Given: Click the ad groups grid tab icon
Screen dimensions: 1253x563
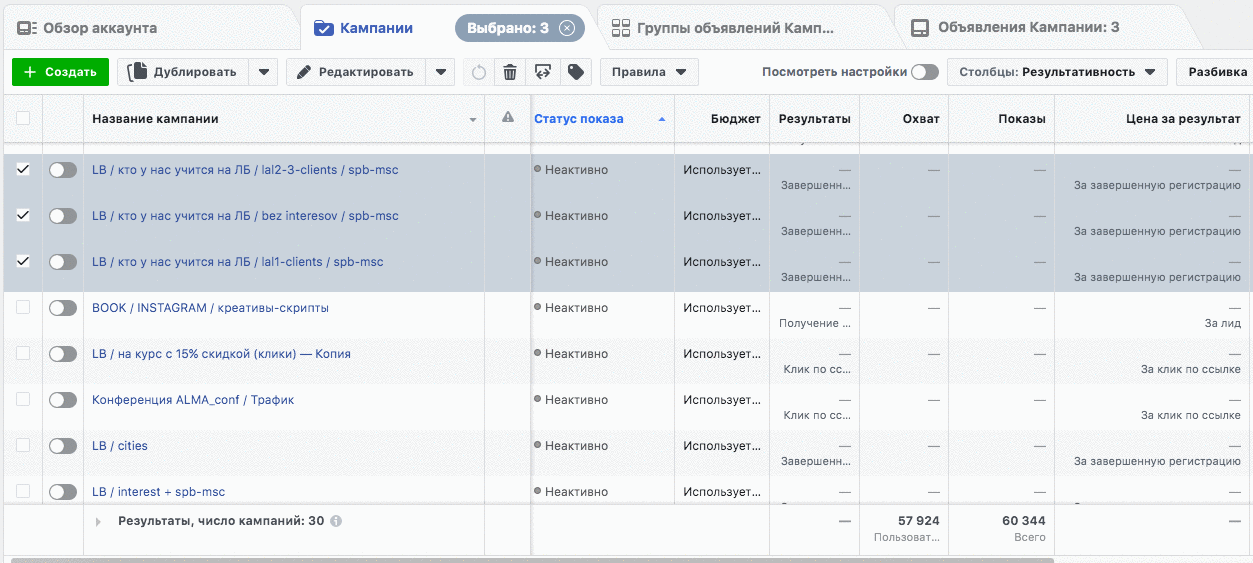Looking at the screenshot, I should (621, 28).
